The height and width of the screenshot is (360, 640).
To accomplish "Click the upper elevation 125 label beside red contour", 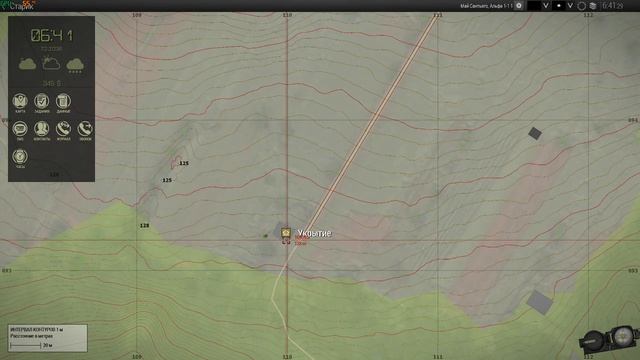I will [184, 163].
